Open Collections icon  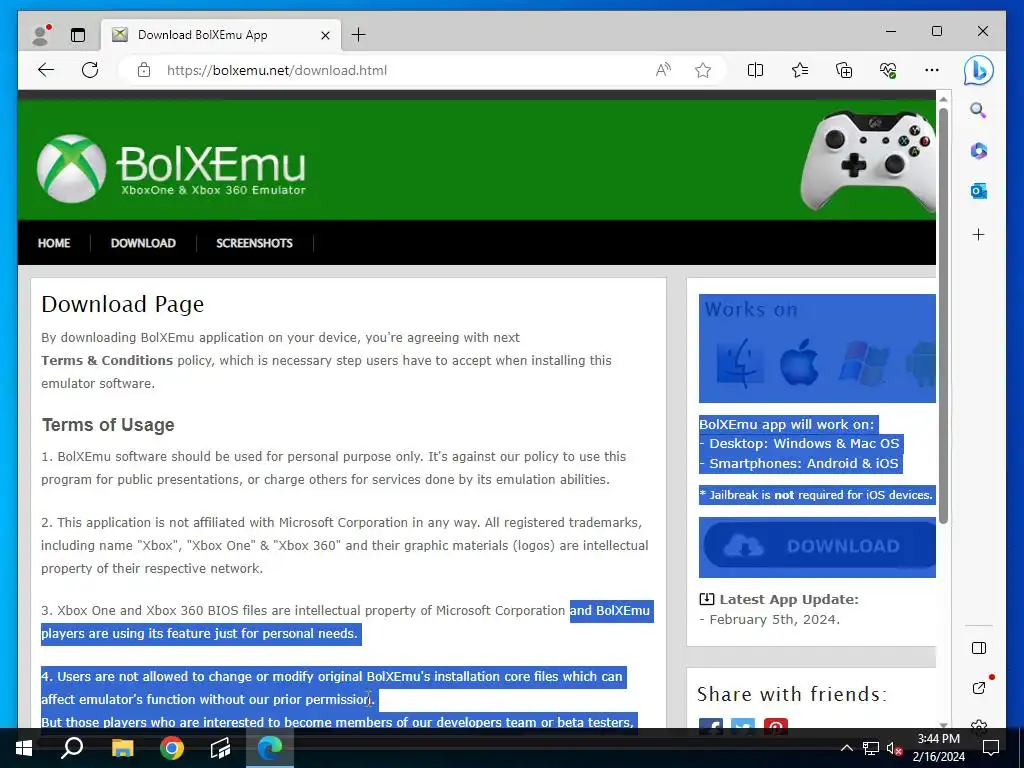click(x=844, y=70)
